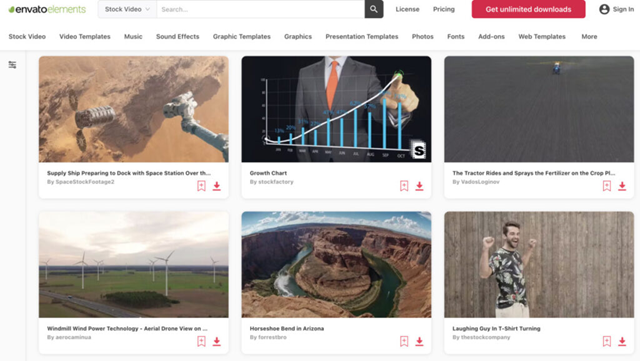640x361 pixels.
Task: Select Graphic Templates category
Action: click(x=242, y=36)
